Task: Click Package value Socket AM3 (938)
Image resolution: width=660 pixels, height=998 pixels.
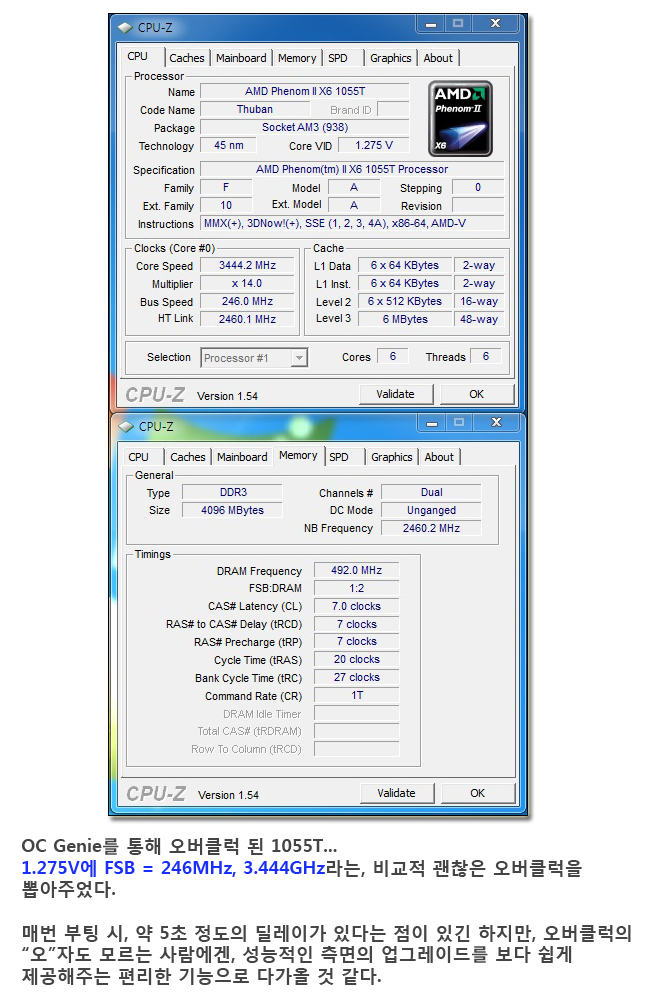Action: (x=305, y=127)
